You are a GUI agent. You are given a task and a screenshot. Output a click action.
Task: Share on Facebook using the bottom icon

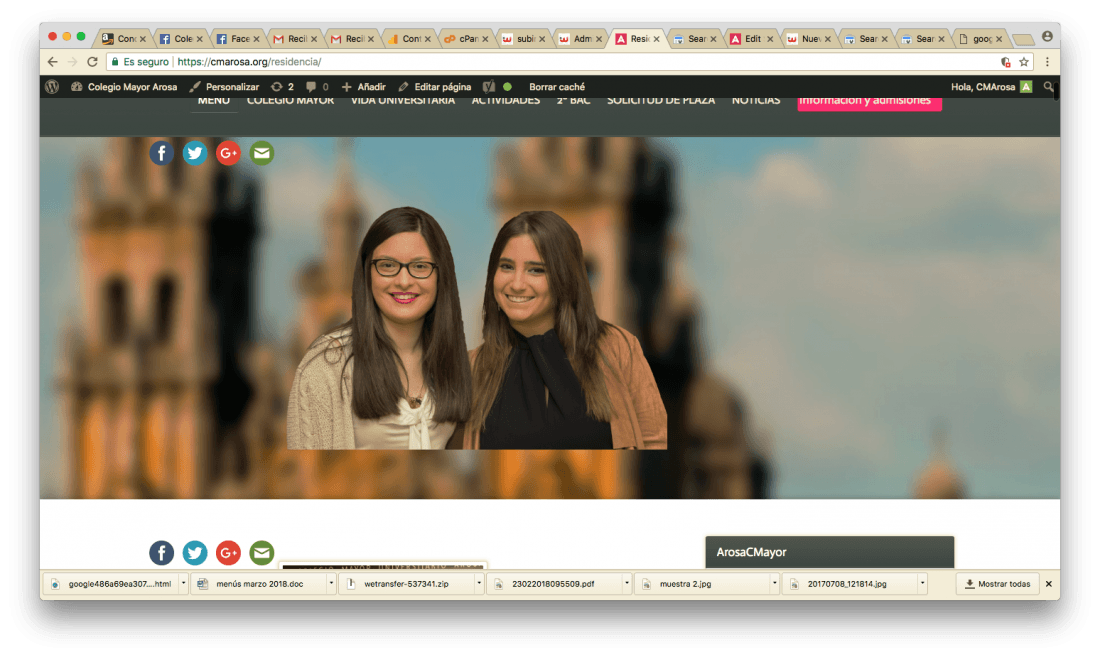pos(161,553)
